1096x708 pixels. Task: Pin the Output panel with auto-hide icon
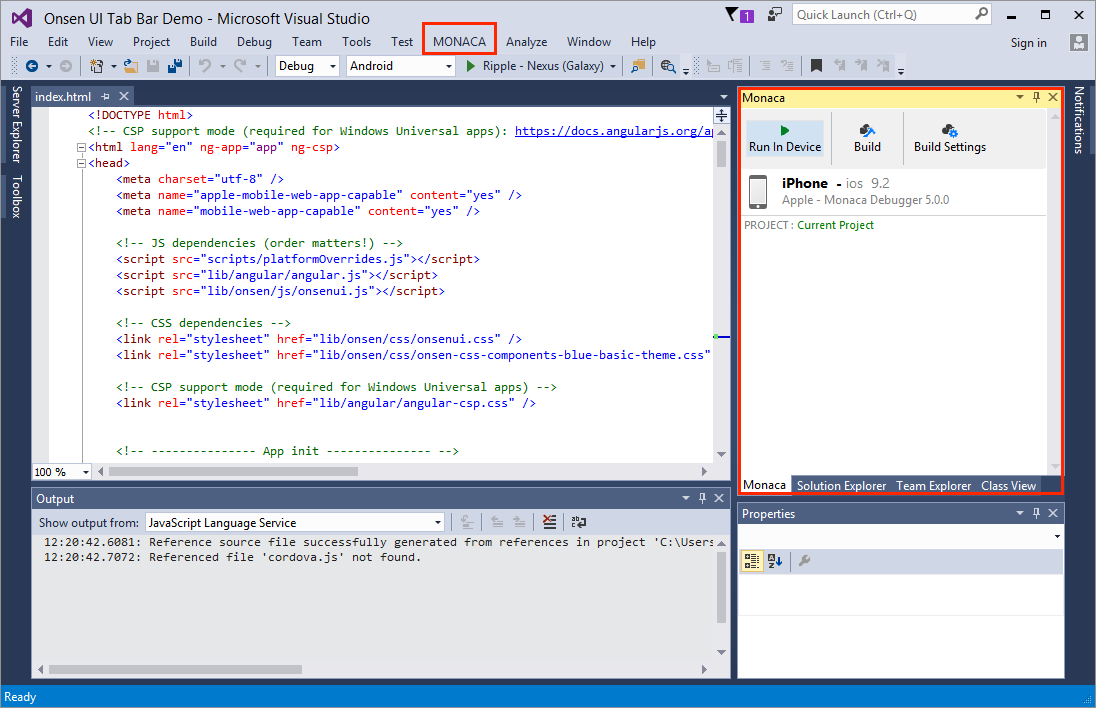702,498
